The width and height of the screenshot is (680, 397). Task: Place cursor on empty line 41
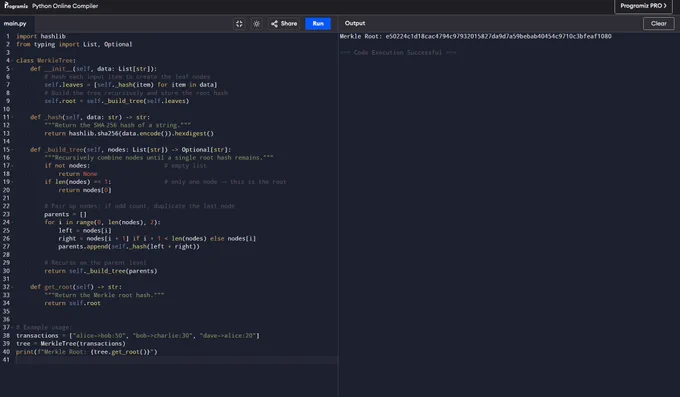click(177, 360)
